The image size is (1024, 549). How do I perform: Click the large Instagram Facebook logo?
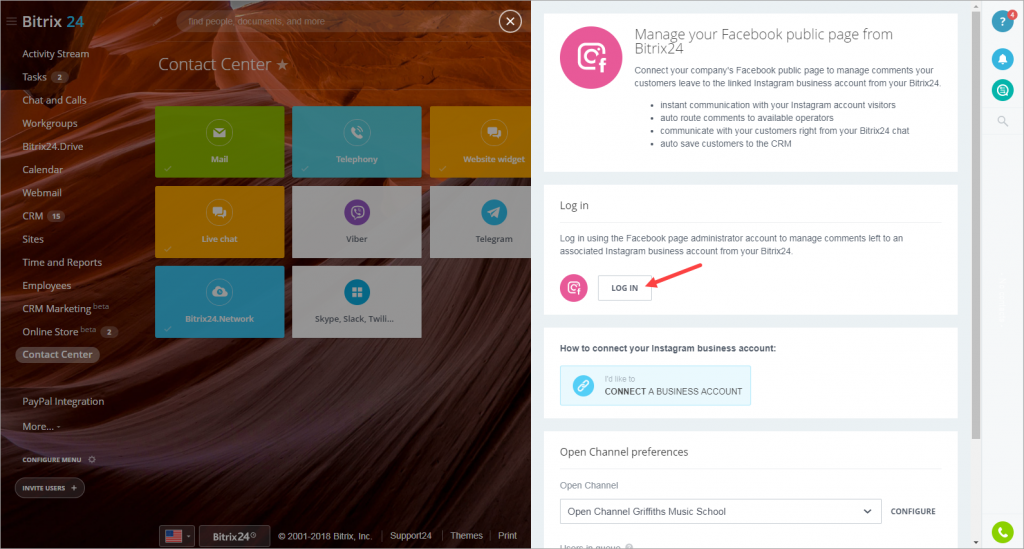591,57
